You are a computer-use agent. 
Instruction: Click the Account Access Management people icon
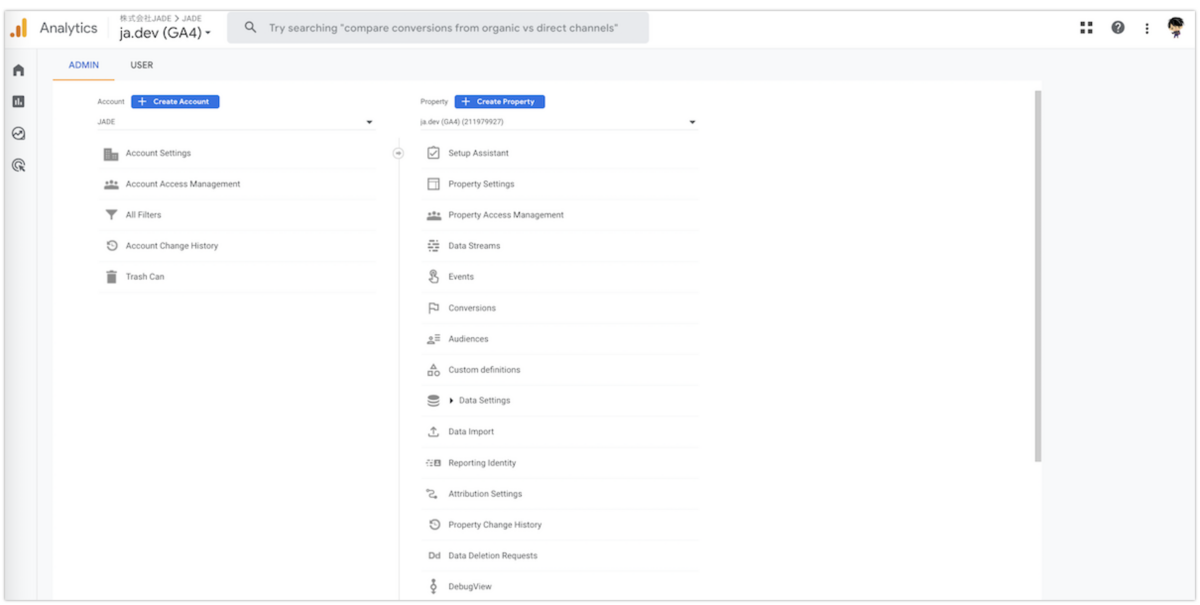pyautogui.click(x=111, y=185)
